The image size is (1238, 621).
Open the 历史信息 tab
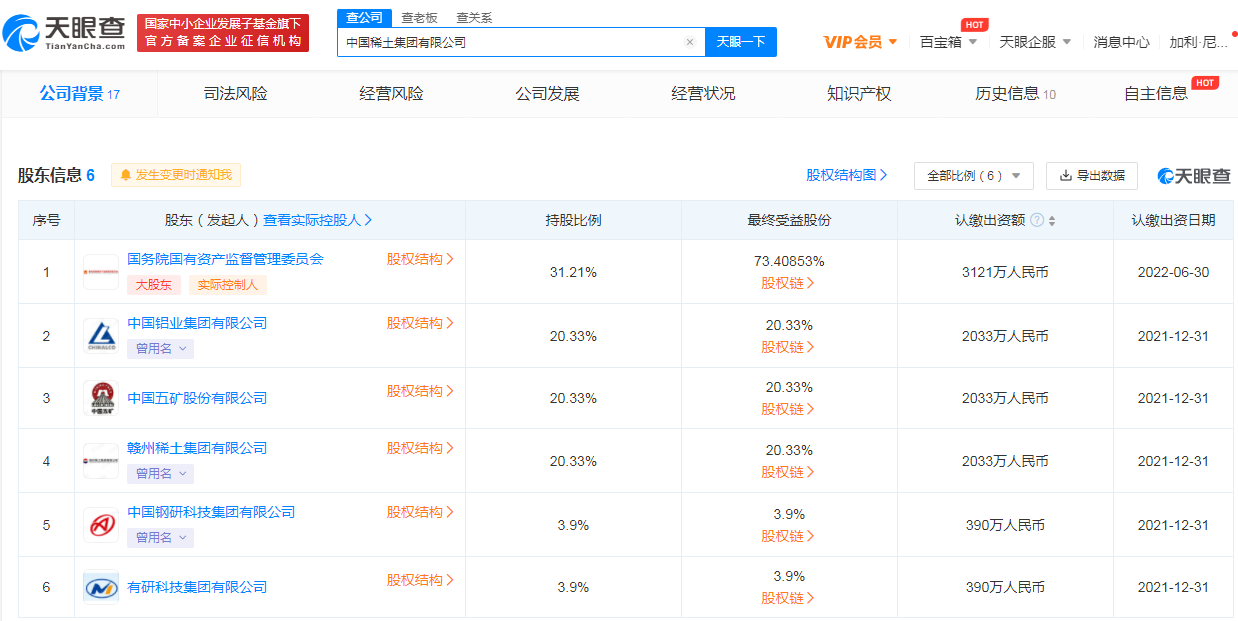(x=1015, y=94)
